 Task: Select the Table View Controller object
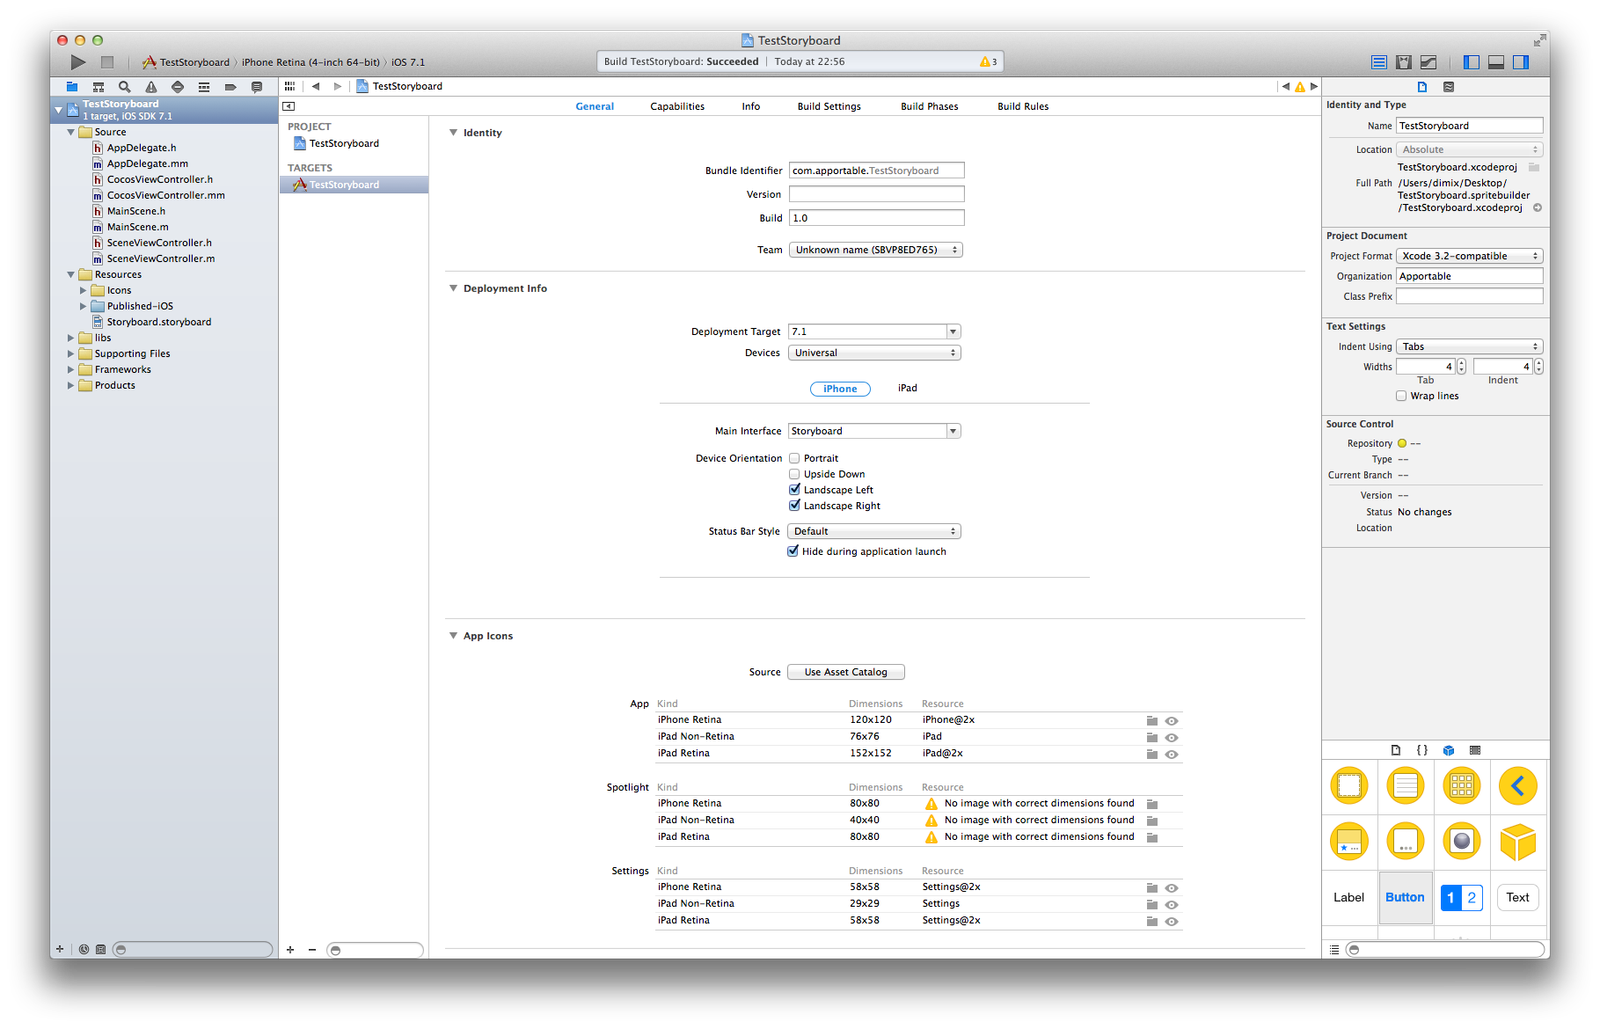[x=1405, y=786]
